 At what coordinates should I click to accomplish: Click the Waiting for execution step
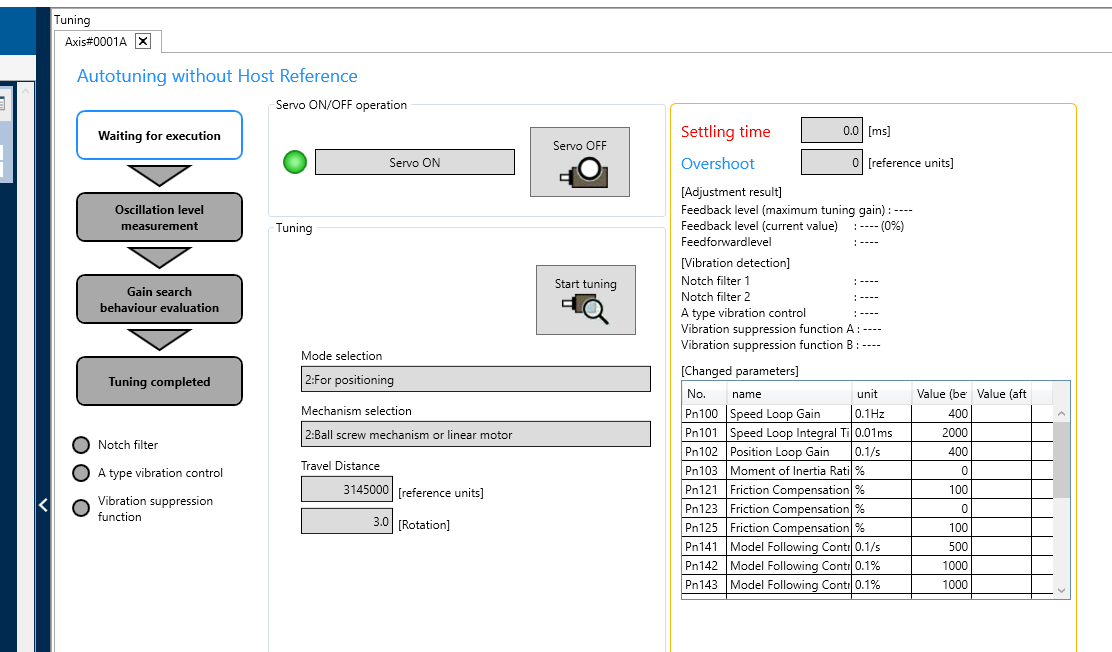[160, 136]
